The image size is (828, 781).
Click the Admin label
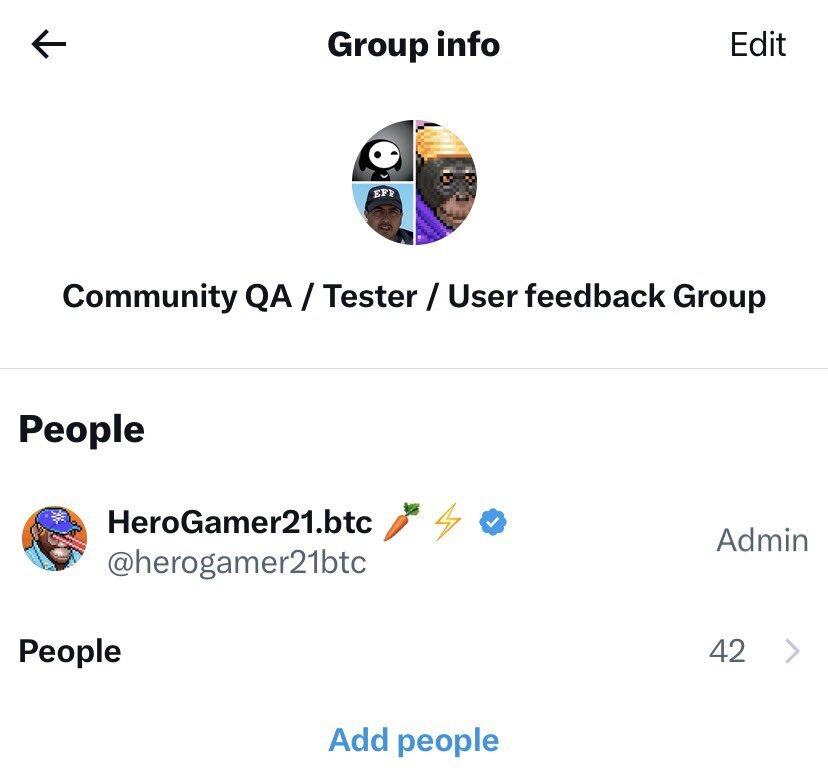pyautogui.click(x=762, y=540)
